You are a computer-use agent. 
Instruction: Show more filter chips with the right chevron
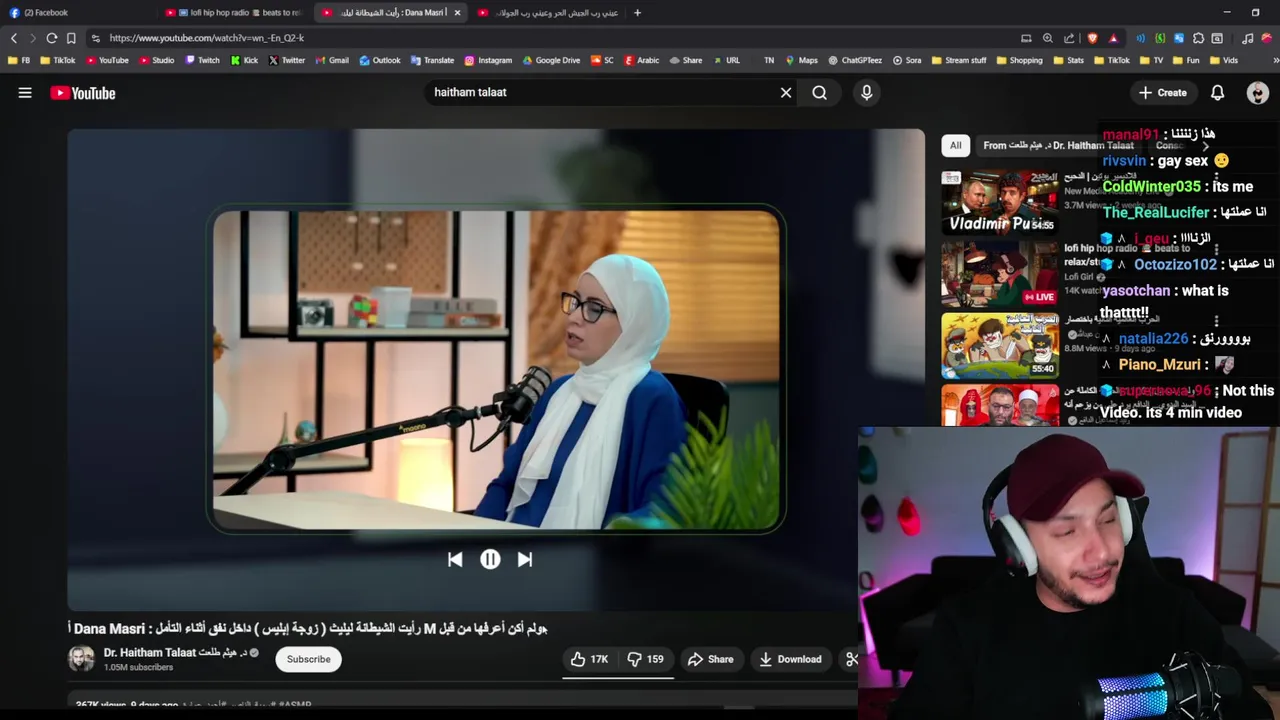click(x=1205, y=146)
